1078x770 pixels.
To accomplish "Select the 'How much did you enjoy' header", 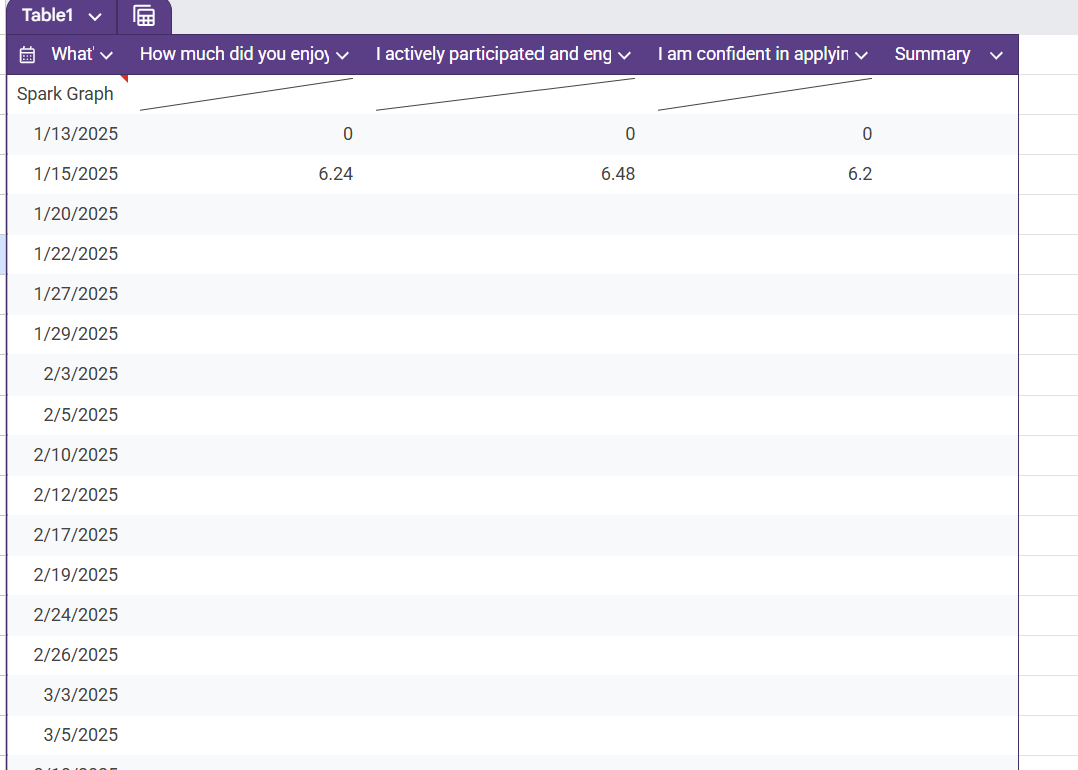I will [234, 54].
